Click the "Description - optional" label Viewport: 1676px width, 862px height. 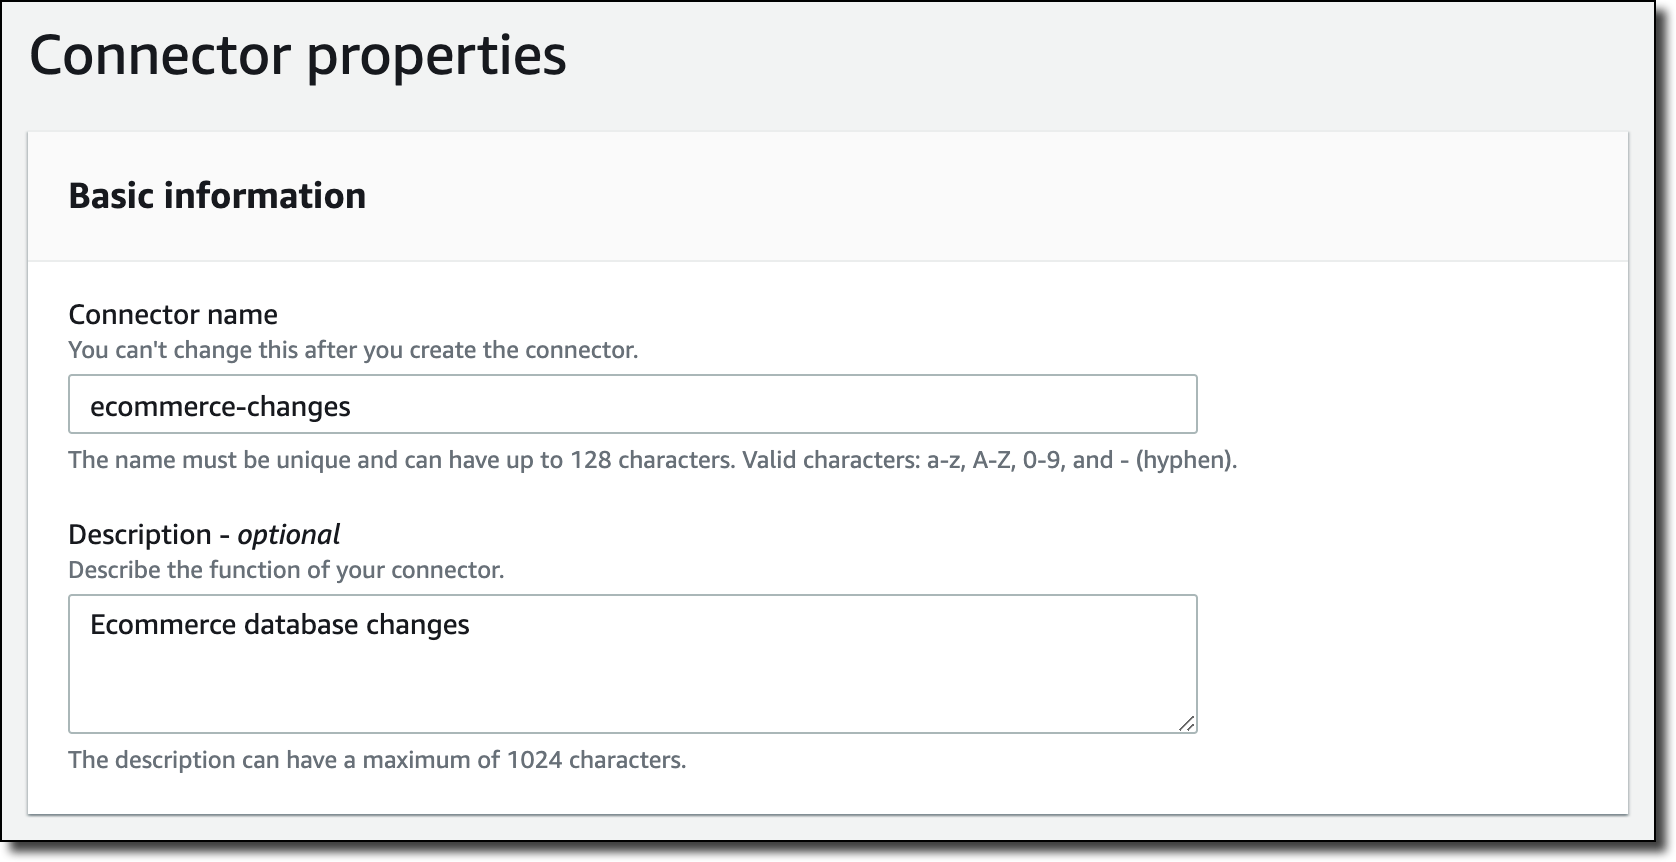203,534
